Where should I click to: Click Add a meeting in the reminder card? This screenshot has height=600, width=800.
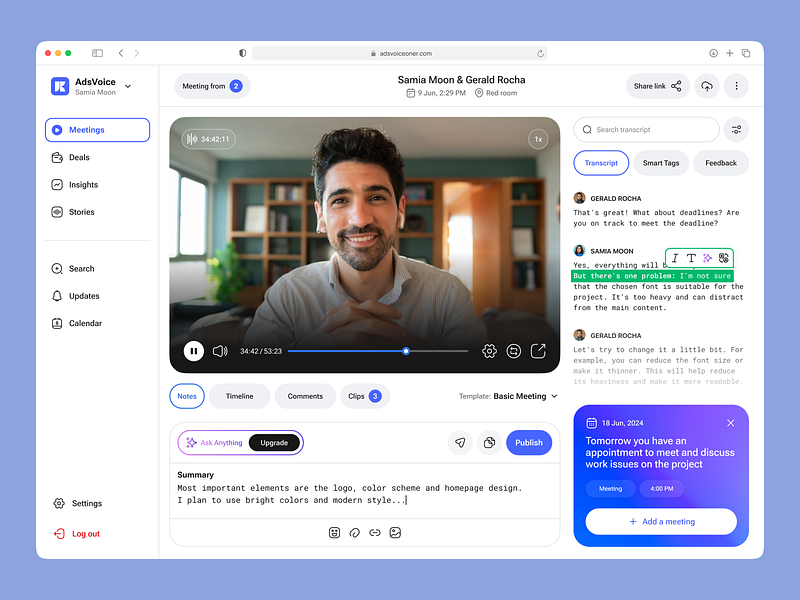[x=661, y=521]
